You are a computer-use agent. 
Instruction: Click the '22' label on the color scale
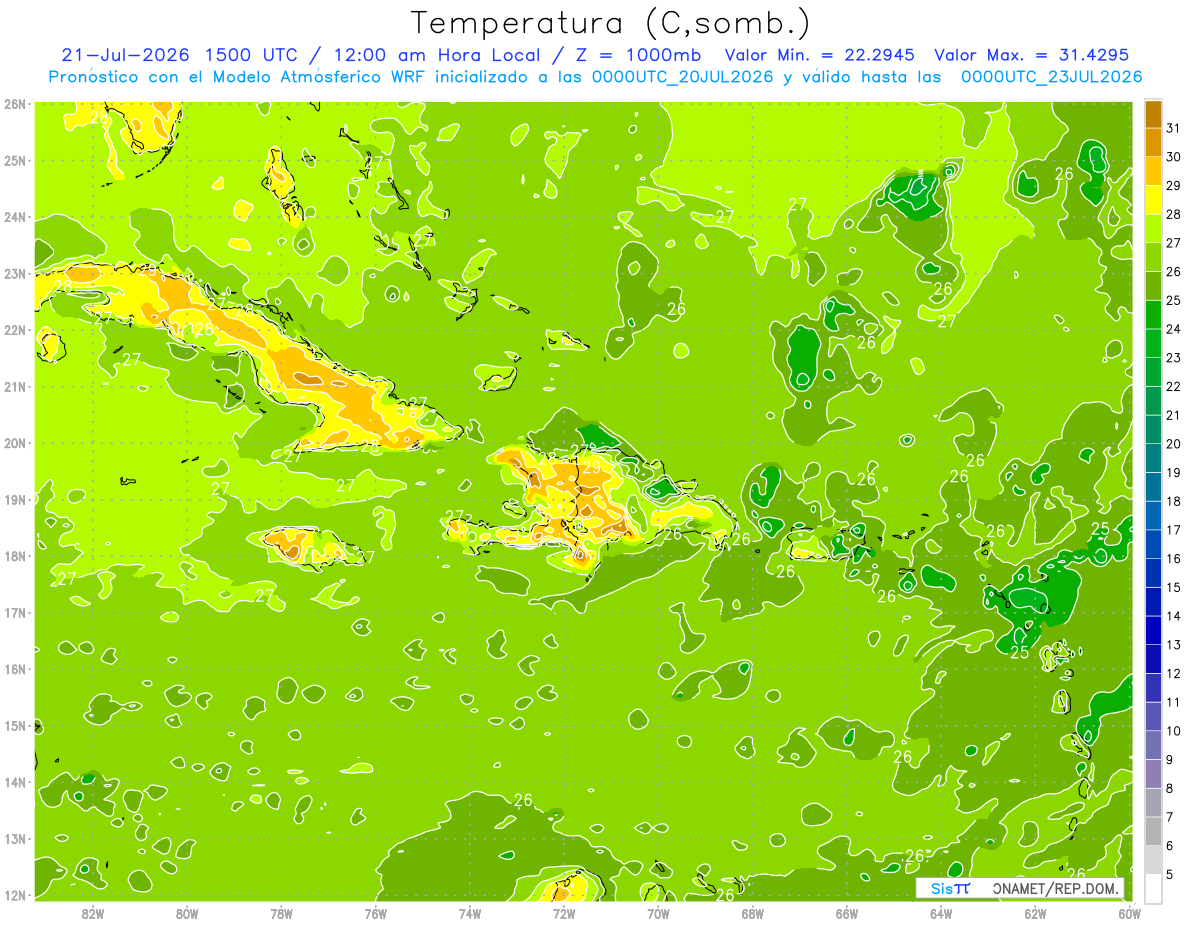coord(1173,386)
